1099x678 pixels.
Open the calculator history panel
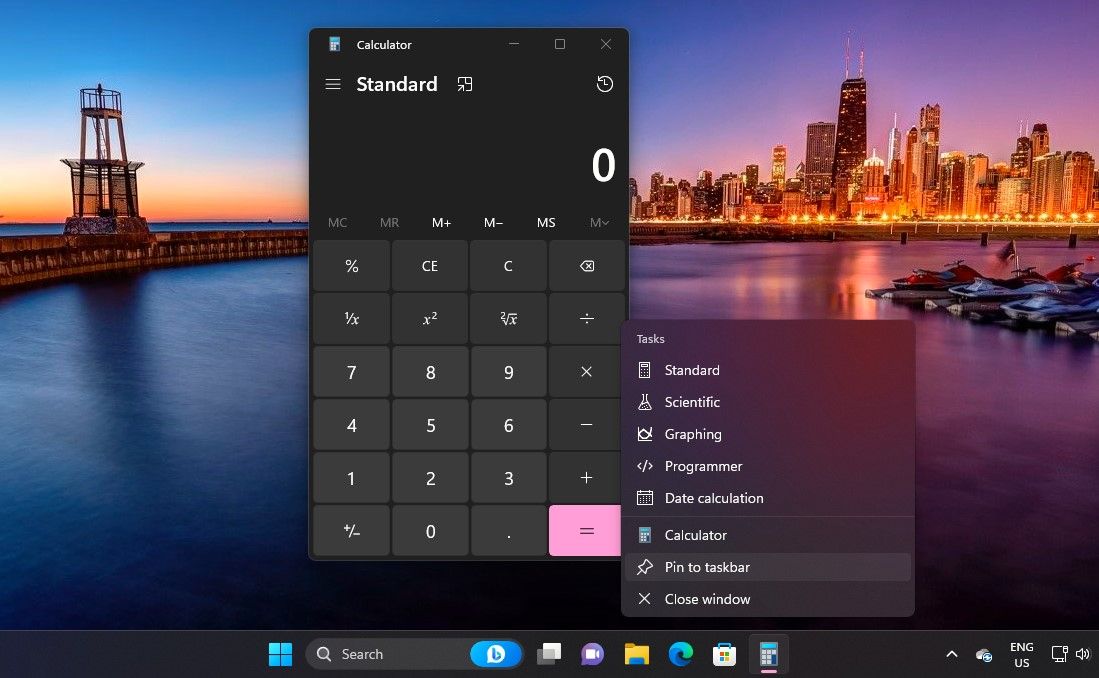[605, 84]
